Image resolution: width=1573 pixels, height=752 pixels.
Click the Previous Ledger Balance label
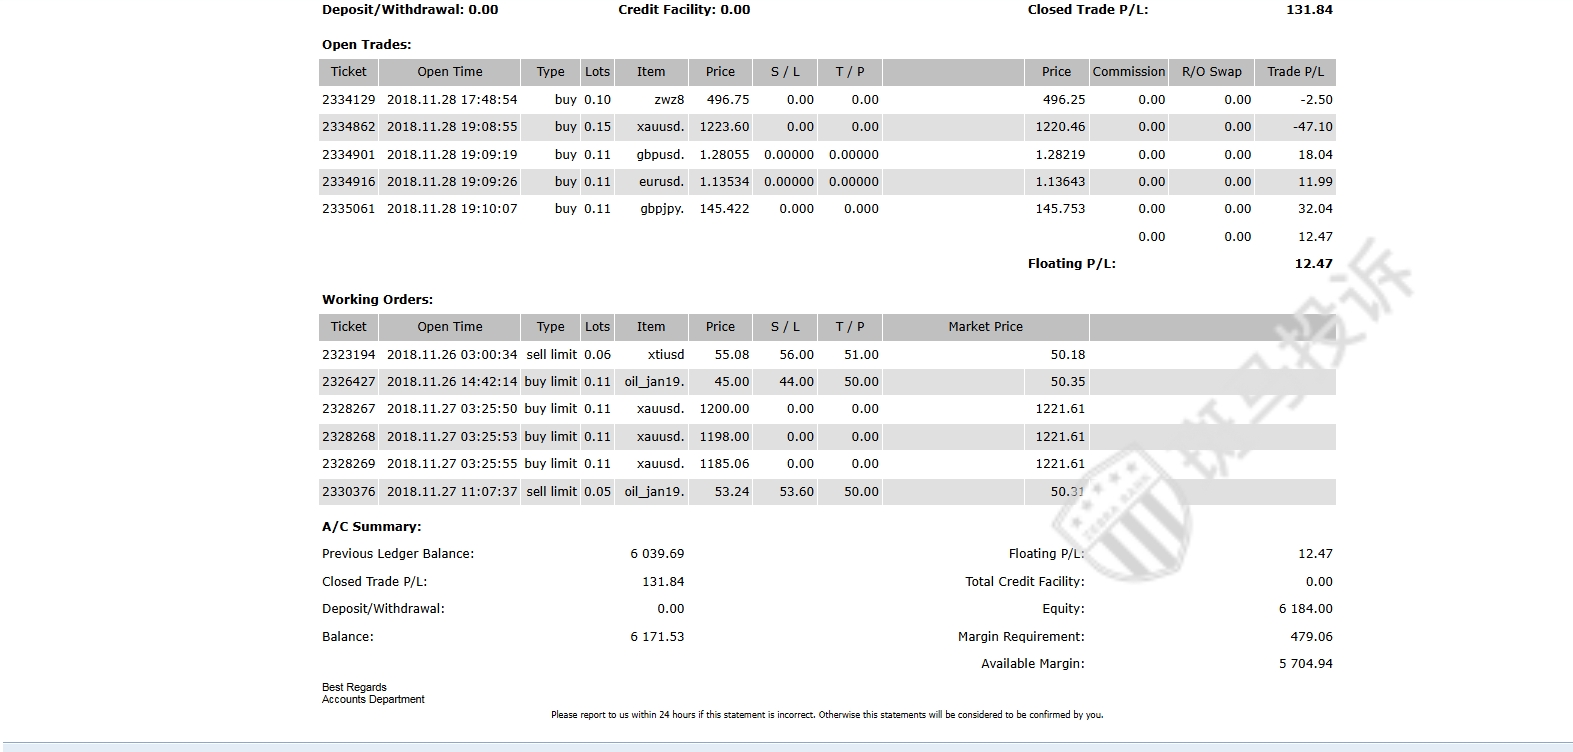click(x=398, y=554)
